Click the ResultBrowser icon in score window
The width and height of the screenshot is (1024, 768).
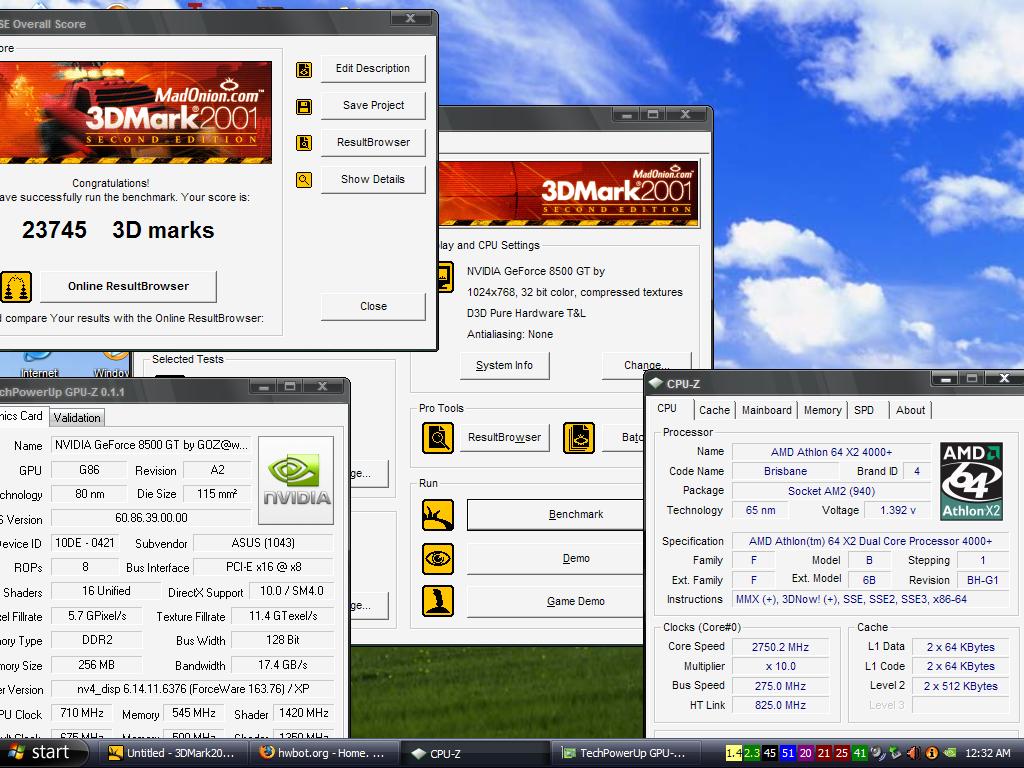(304, 143)
